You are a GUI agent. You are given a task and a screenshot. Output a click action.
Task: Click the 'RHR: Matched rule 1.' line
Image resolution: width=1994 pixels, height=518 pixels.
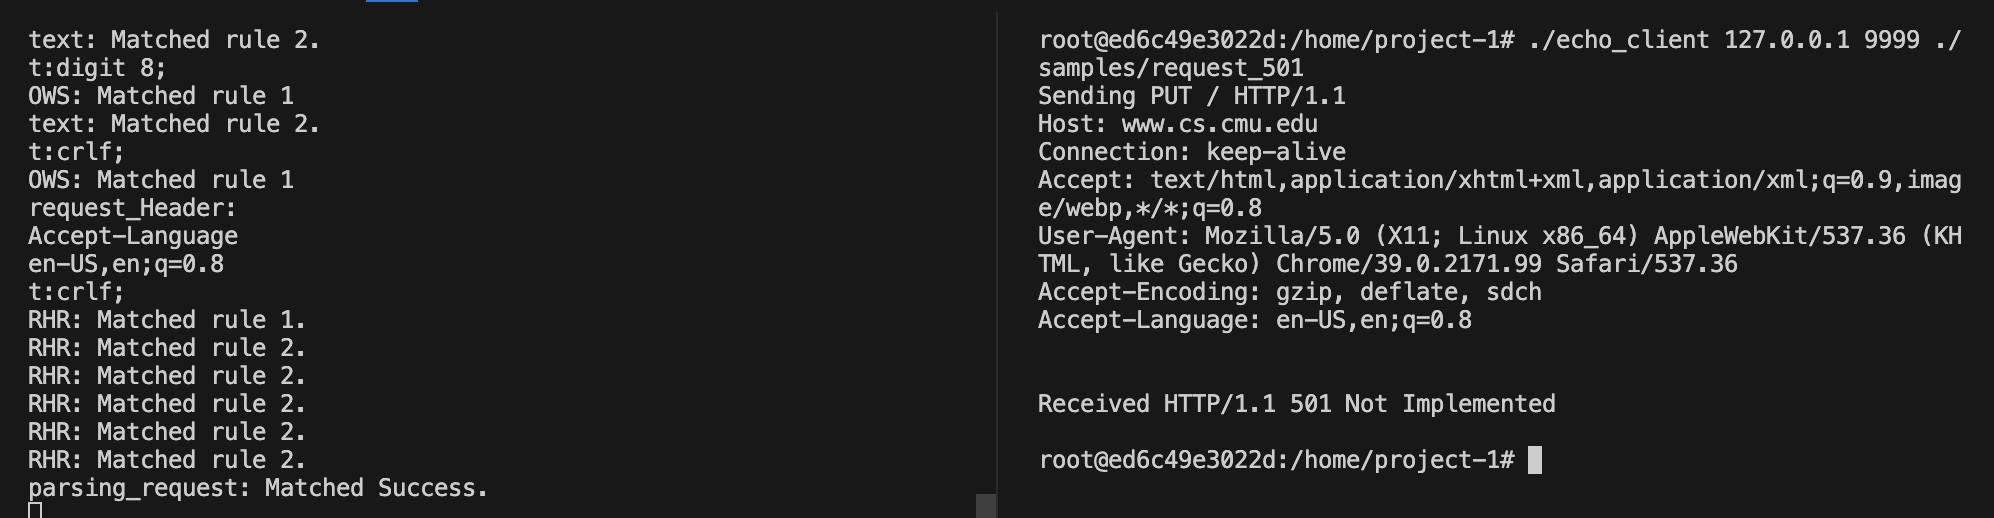166,320
